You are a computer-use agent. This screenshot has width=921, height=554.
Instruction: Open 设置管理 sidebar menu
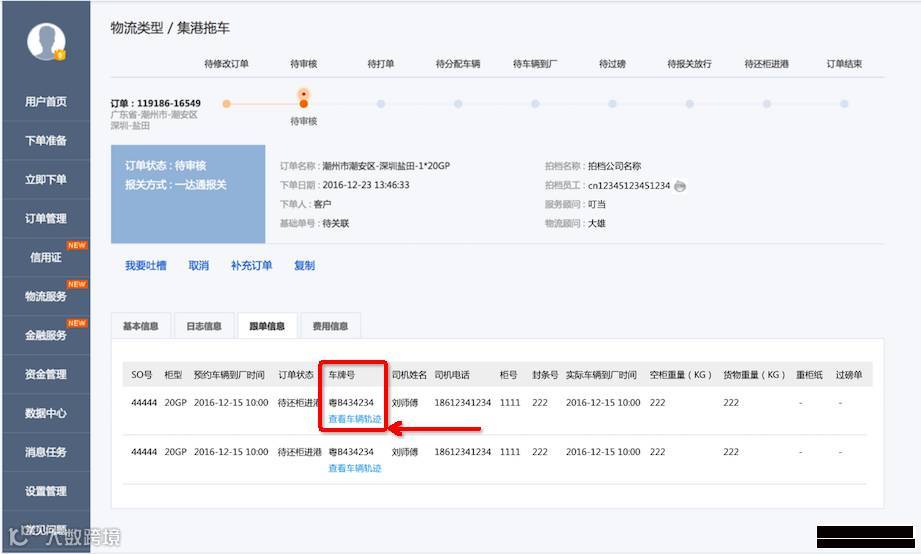[x=46, y=491]
